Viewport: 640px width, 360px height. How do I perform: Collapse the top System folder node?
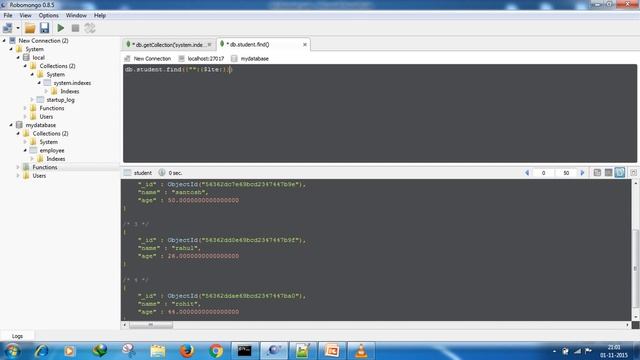click(x=11, y=49)
